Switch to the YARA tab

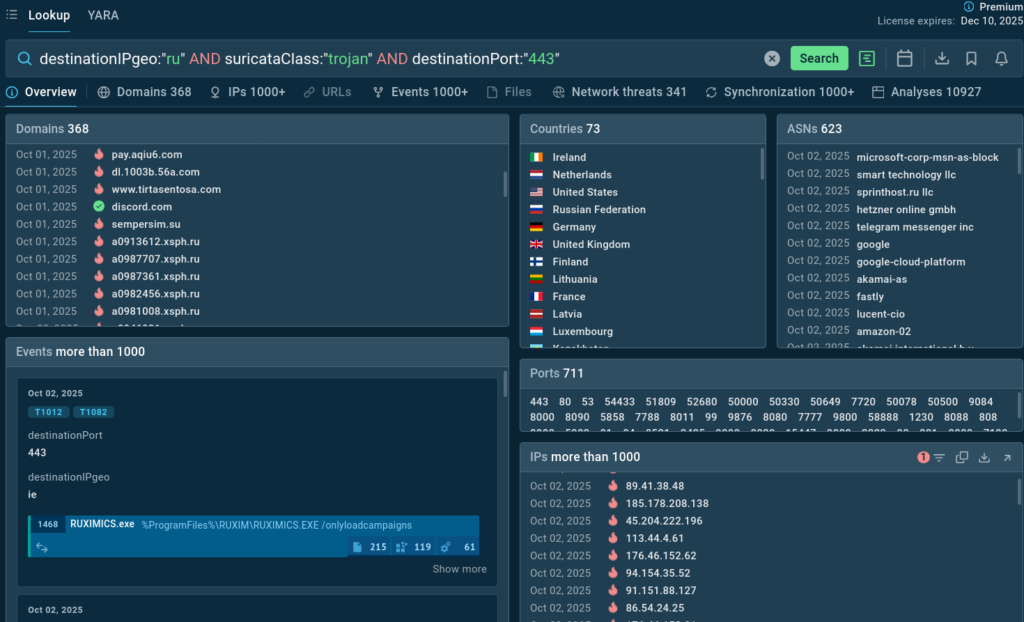pos(103,15)
